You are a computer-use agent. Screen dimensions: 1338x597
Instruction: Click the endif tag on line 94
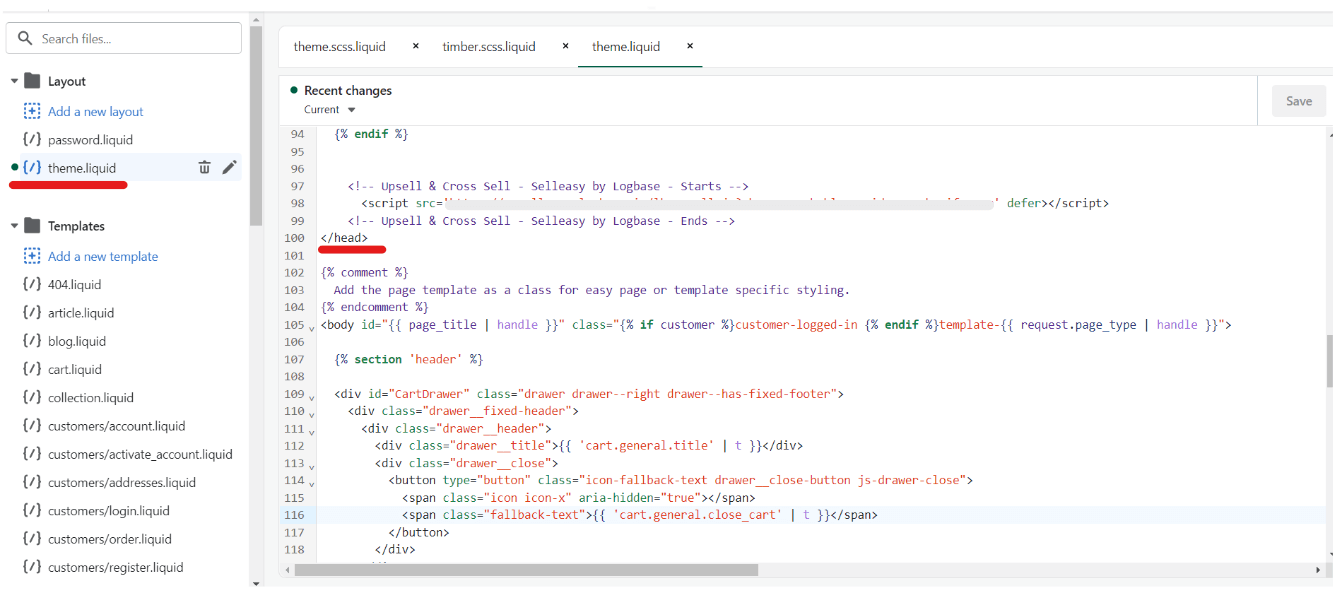[371, 134]
